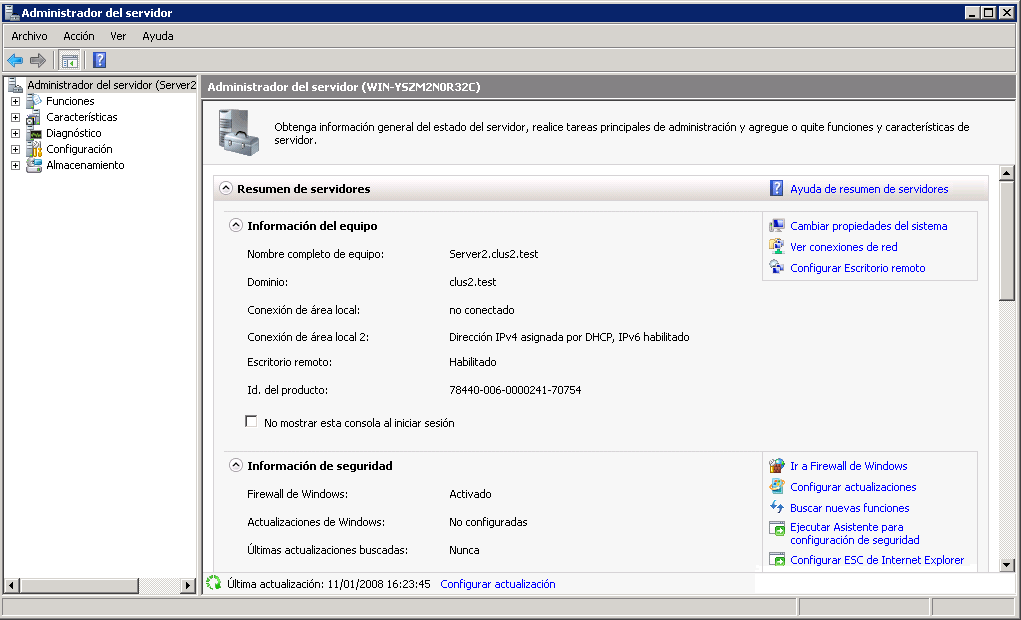Click the main pane scroll-up arrow
This screenshot has height=620, width=1021.
pos(1007,173)
